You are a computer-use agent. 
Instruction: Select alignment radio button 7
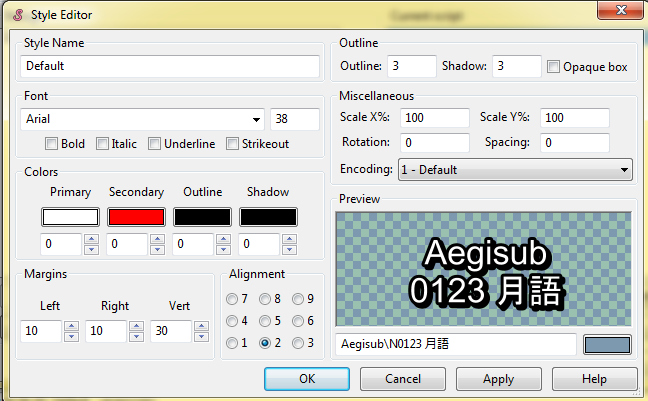(x=232, y=299)
